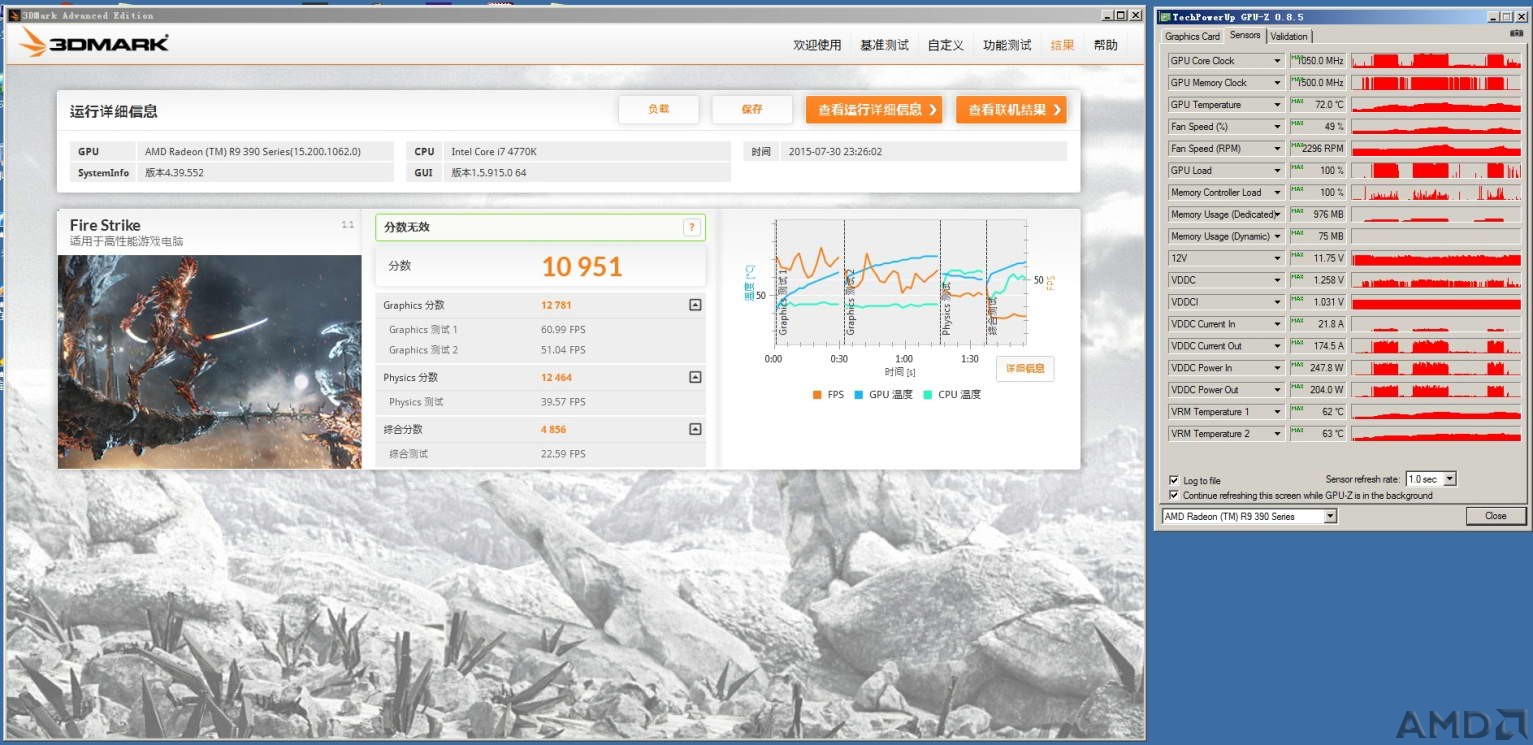
Task: Collapse the 综合分数 section arrow
Action: [695, 429]
